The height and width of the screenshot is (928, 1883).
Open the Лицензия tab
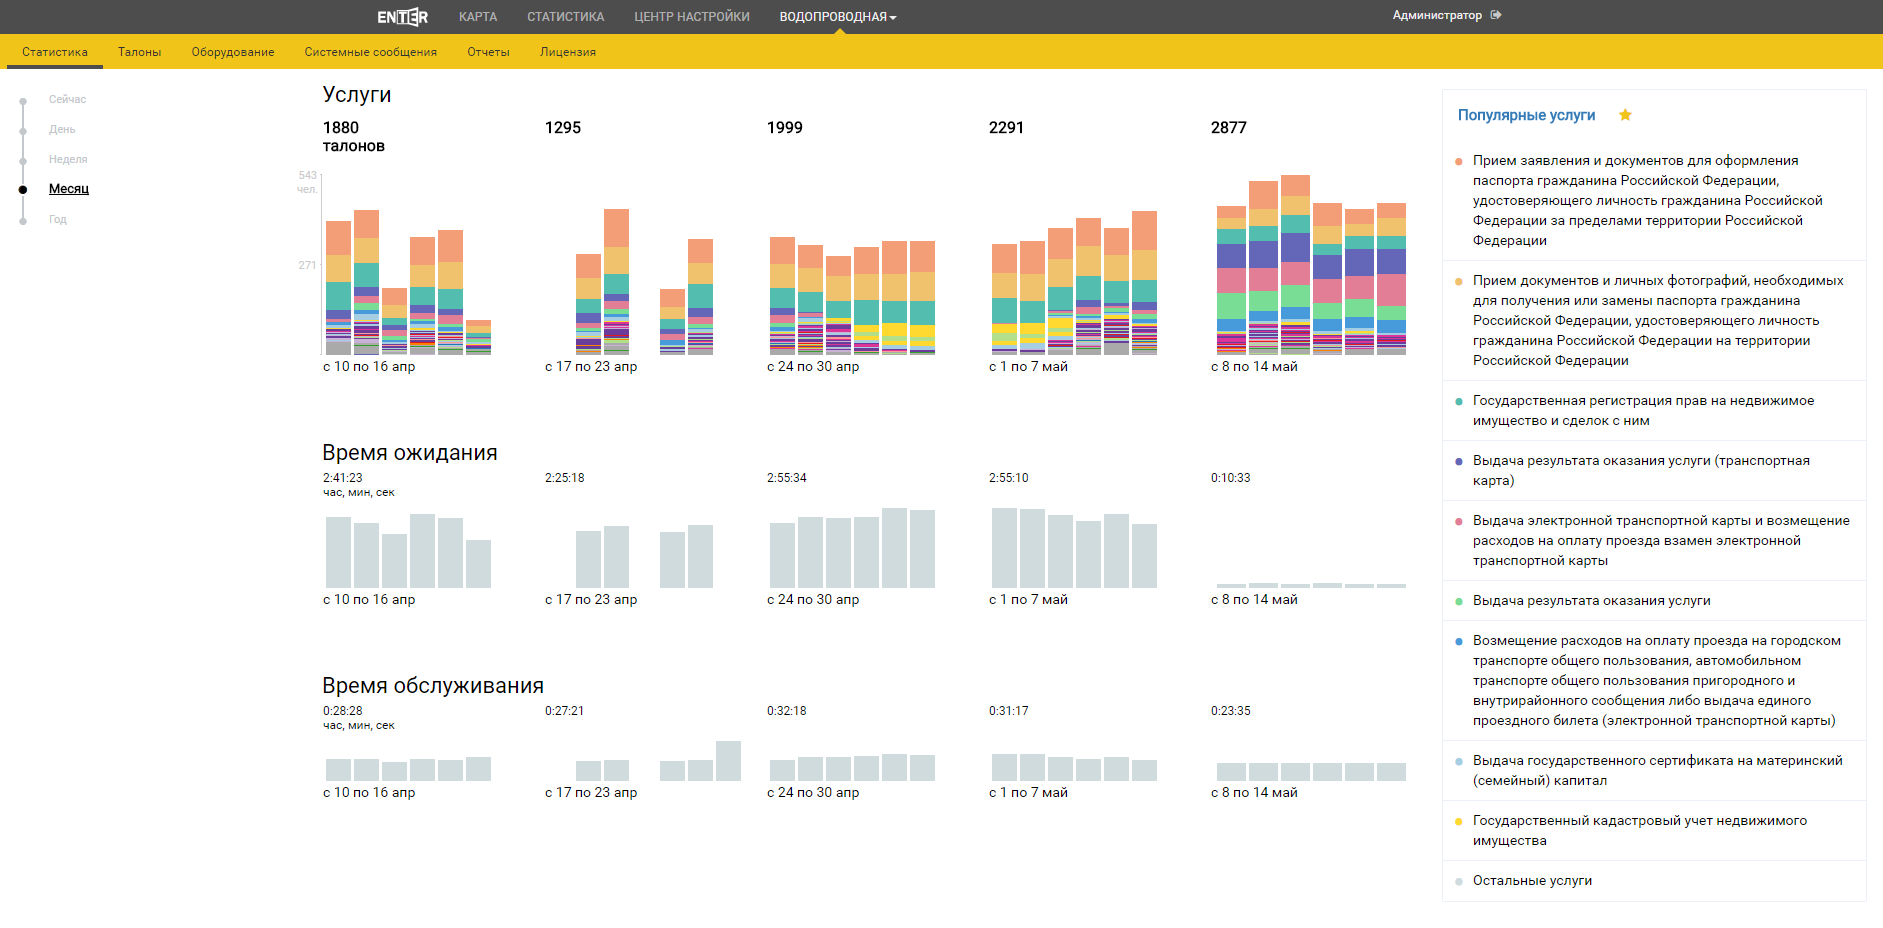tap(567, 52)
